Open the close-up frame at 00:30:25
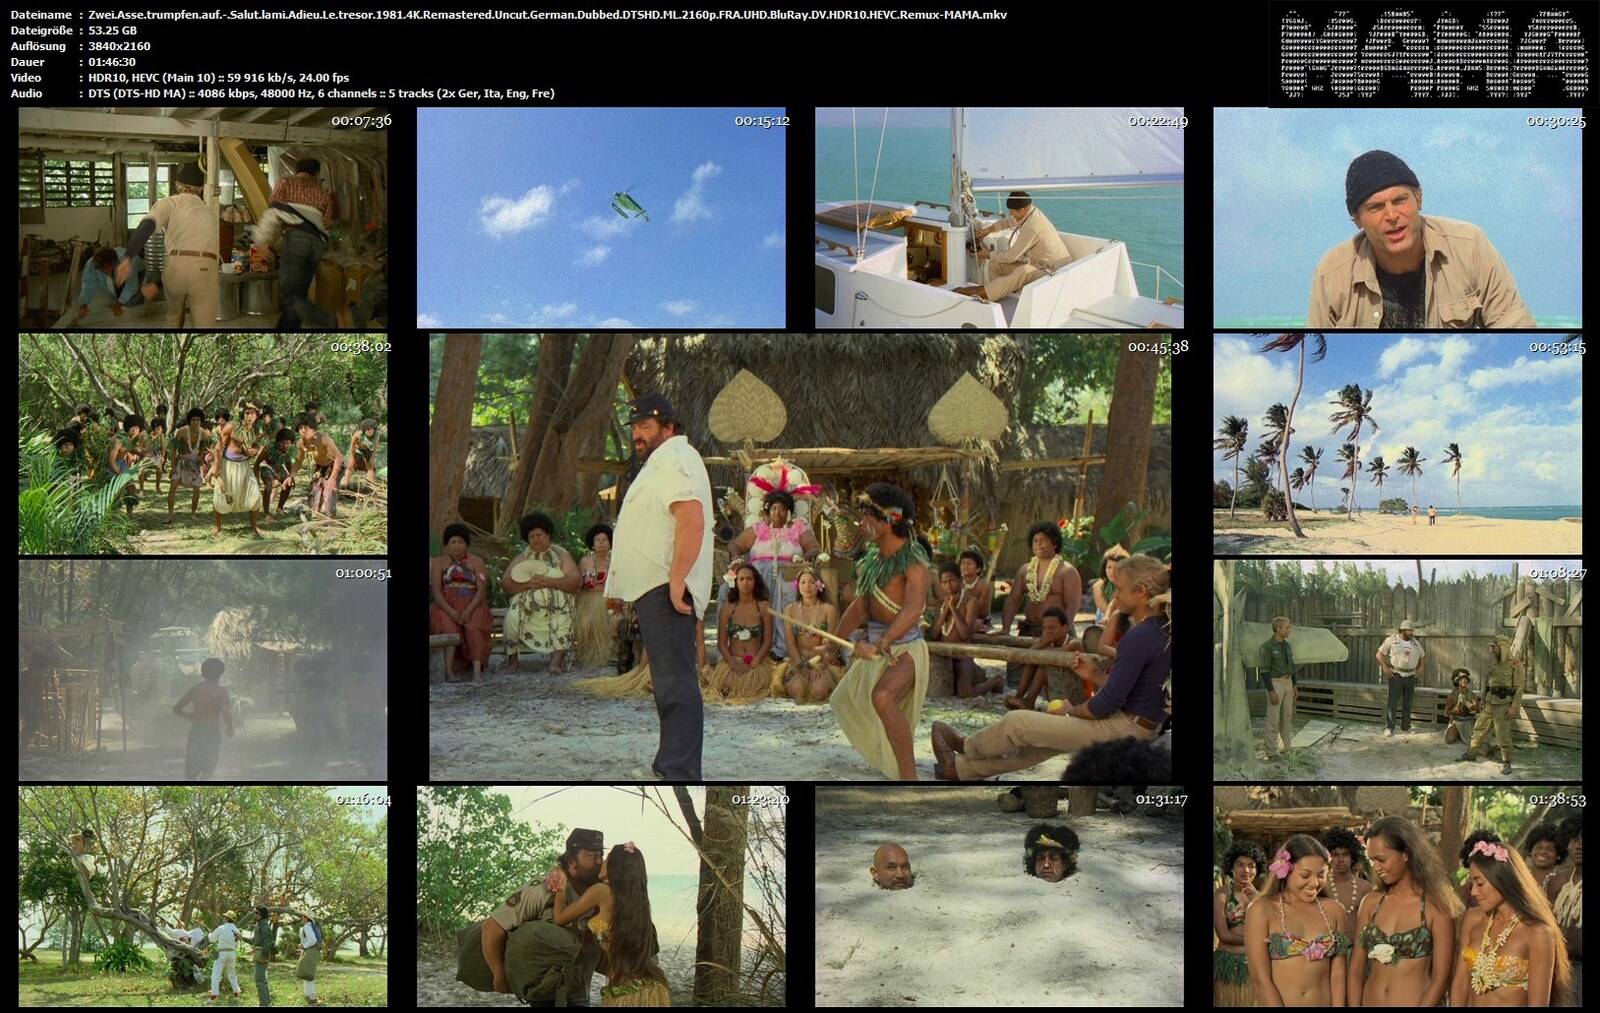The height and width of the screenshot is (1013, 1600). click(x=1398, y=218)
